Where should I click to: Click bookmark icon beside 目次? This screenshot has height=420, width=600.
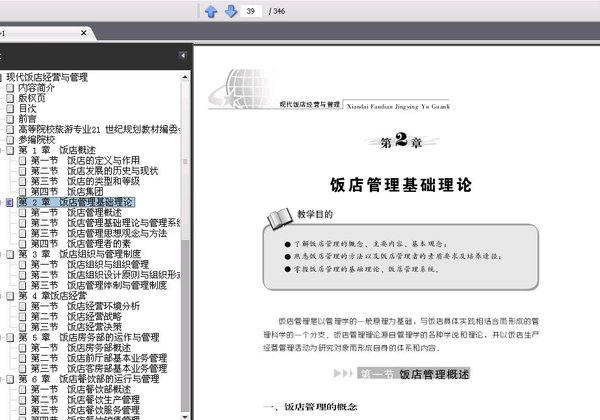10,109
